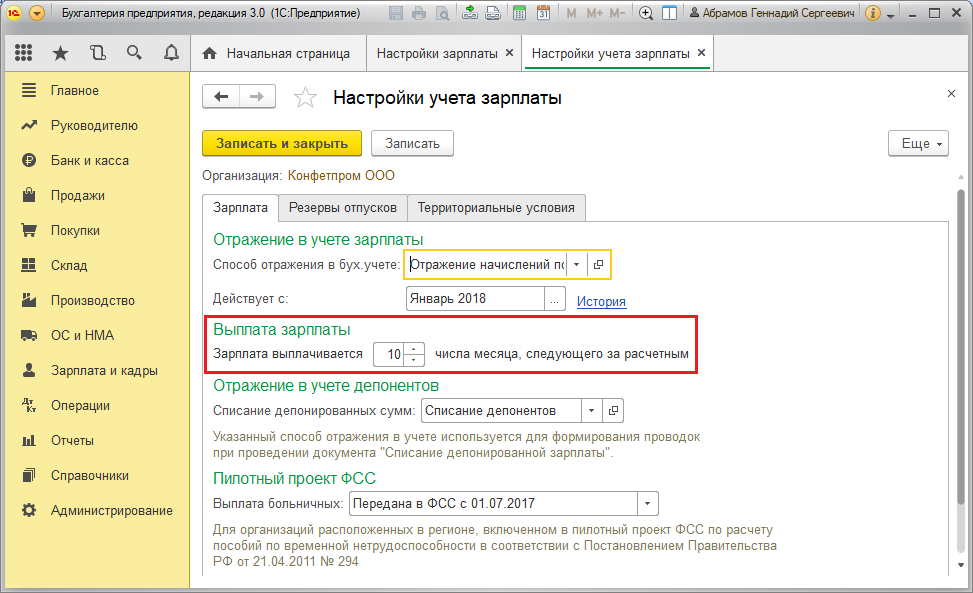
Task: Expand Способ отражения dropdown arrow
Action: click(x=576, y=265)
